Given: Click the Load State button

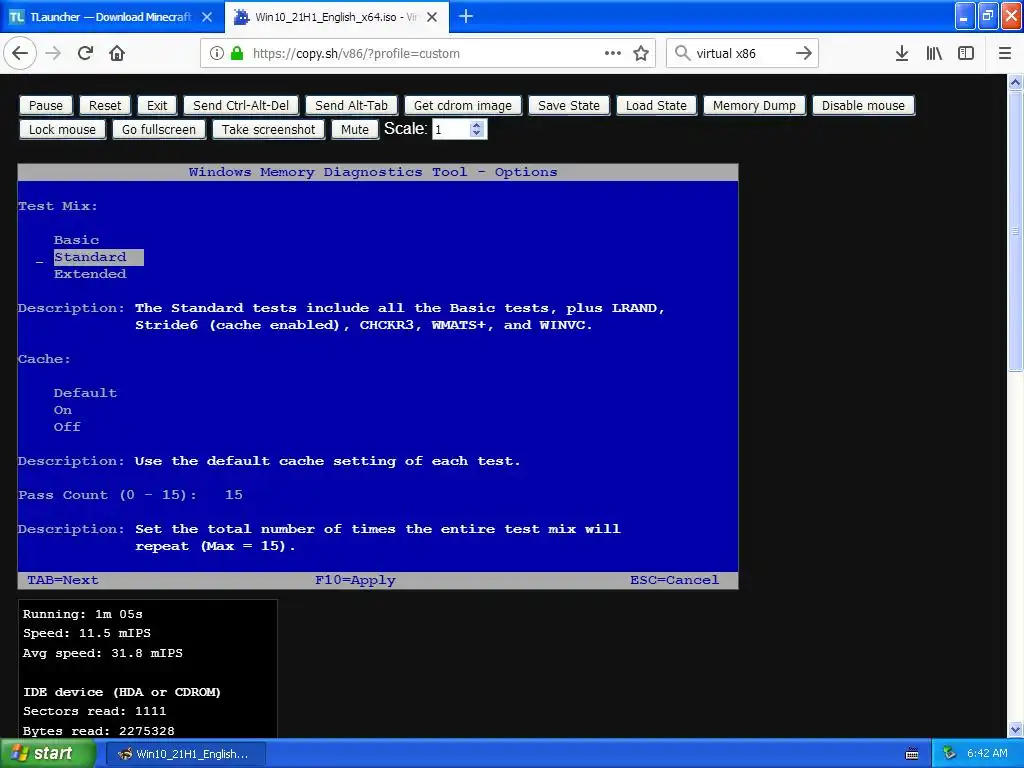Looking at the screenshot, I should point(656,106).
